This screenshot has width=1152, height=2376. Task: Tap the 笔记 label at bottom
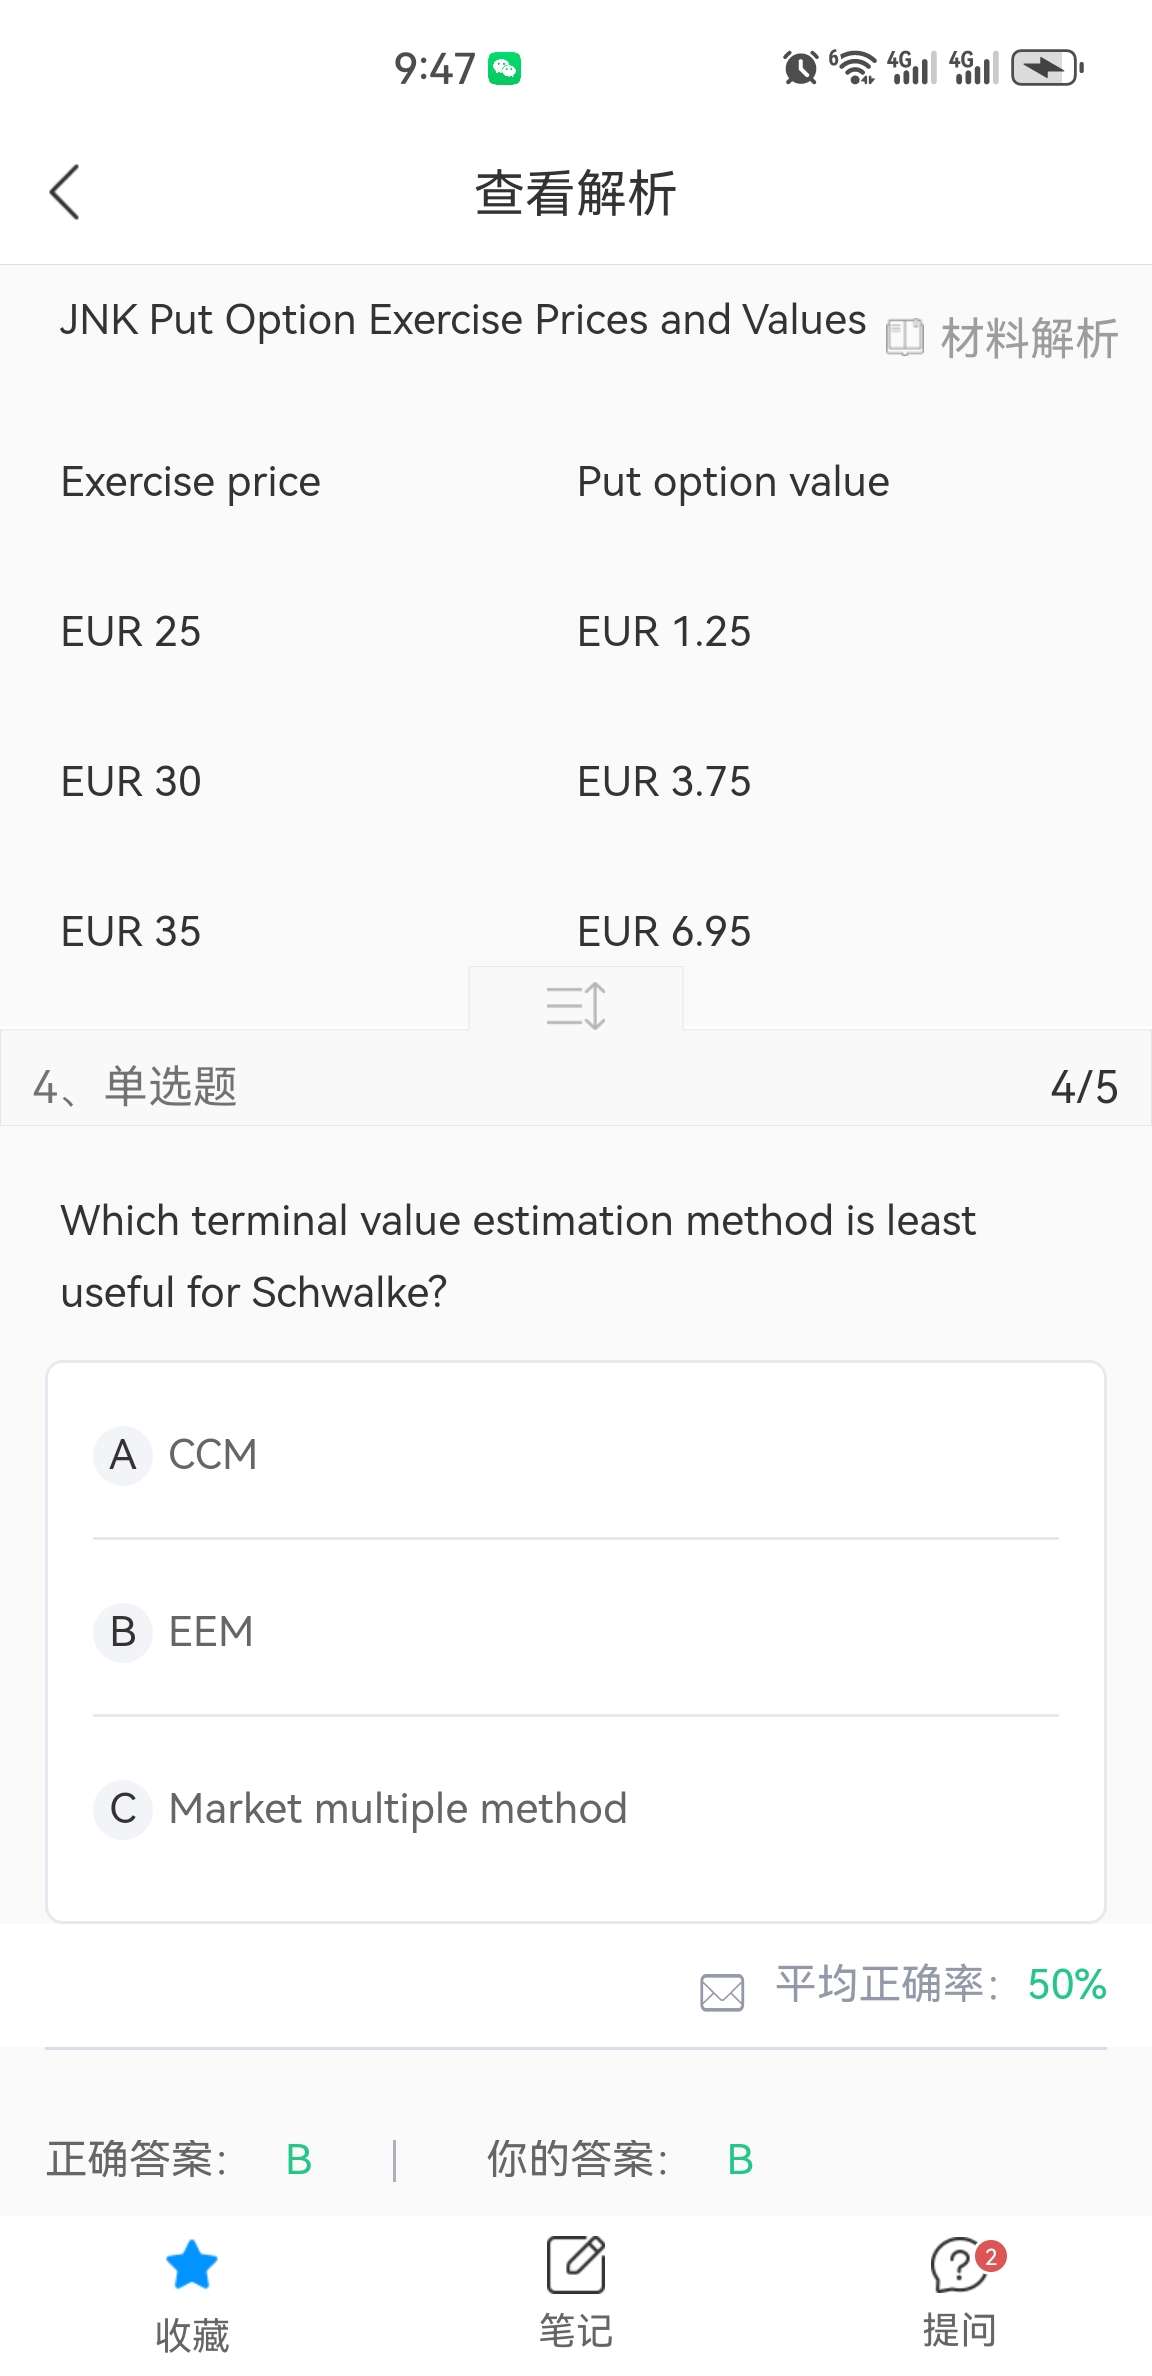[576, 2330]
